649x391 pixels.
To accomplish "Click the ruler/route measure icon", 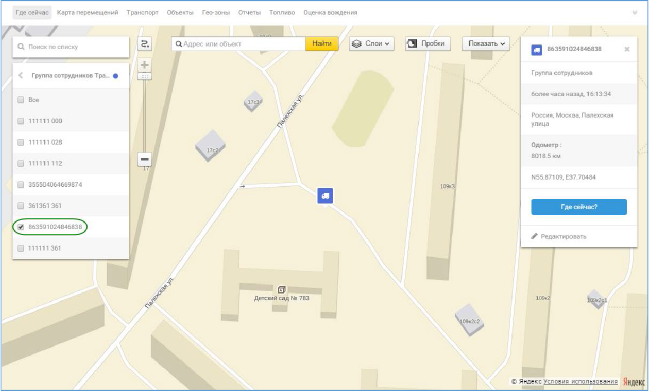I will coord(144,44).
